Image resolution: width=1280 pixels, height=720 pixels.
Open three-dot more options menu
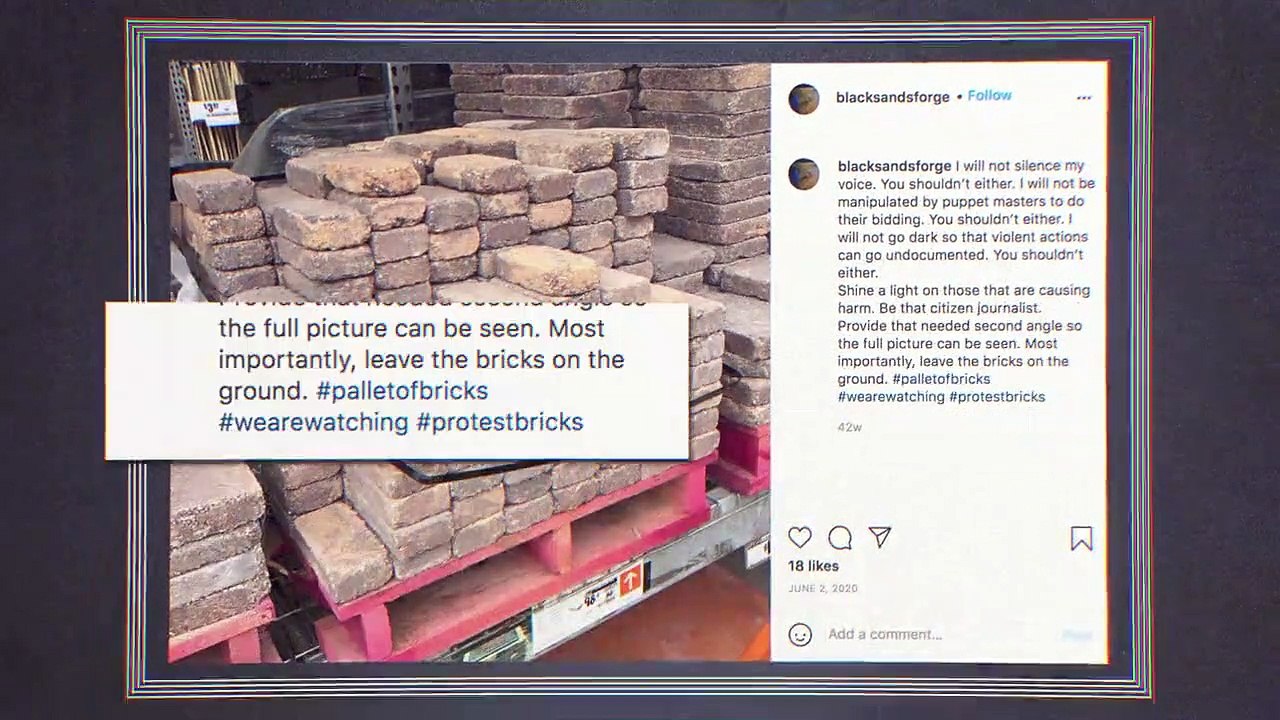click(1084, 98)
